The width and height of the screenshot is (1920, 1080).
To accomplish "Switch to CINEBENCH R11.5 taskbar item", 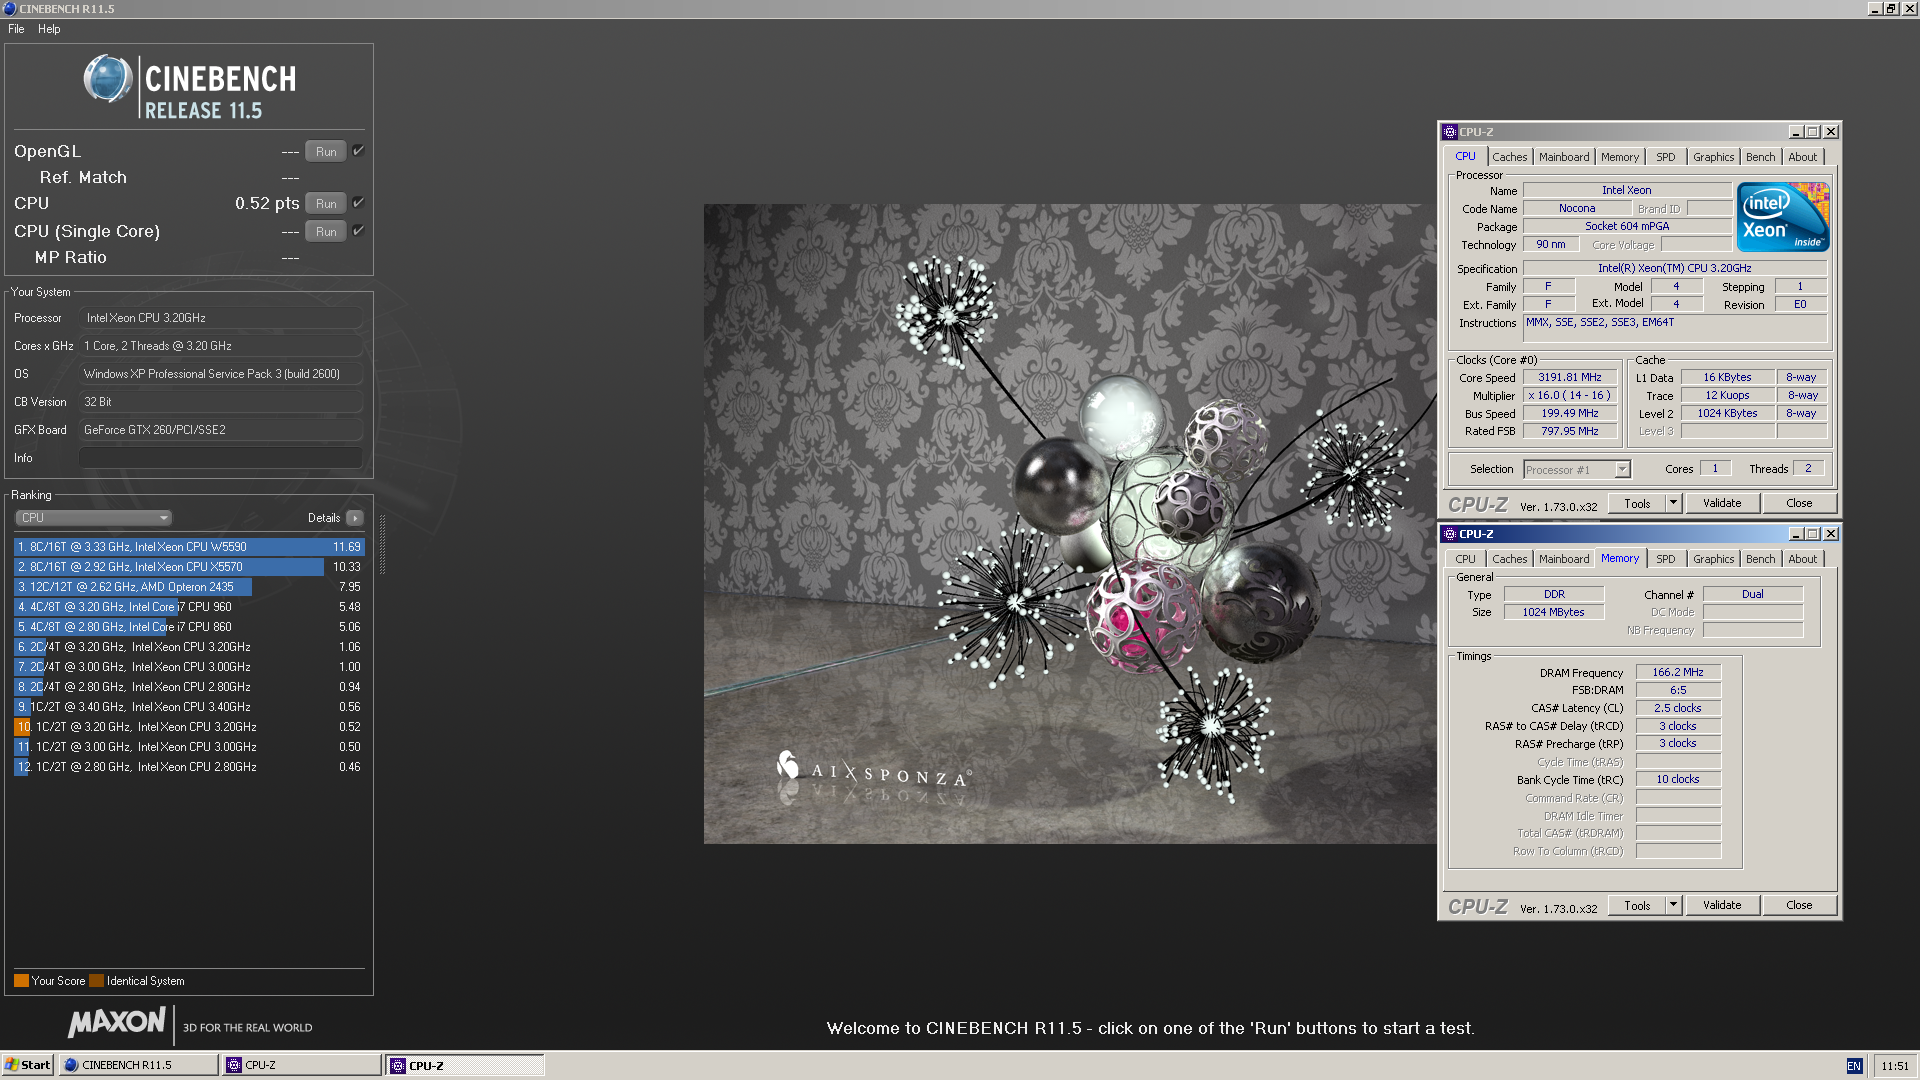I will pyautogui.click(x=138, y=1065).
